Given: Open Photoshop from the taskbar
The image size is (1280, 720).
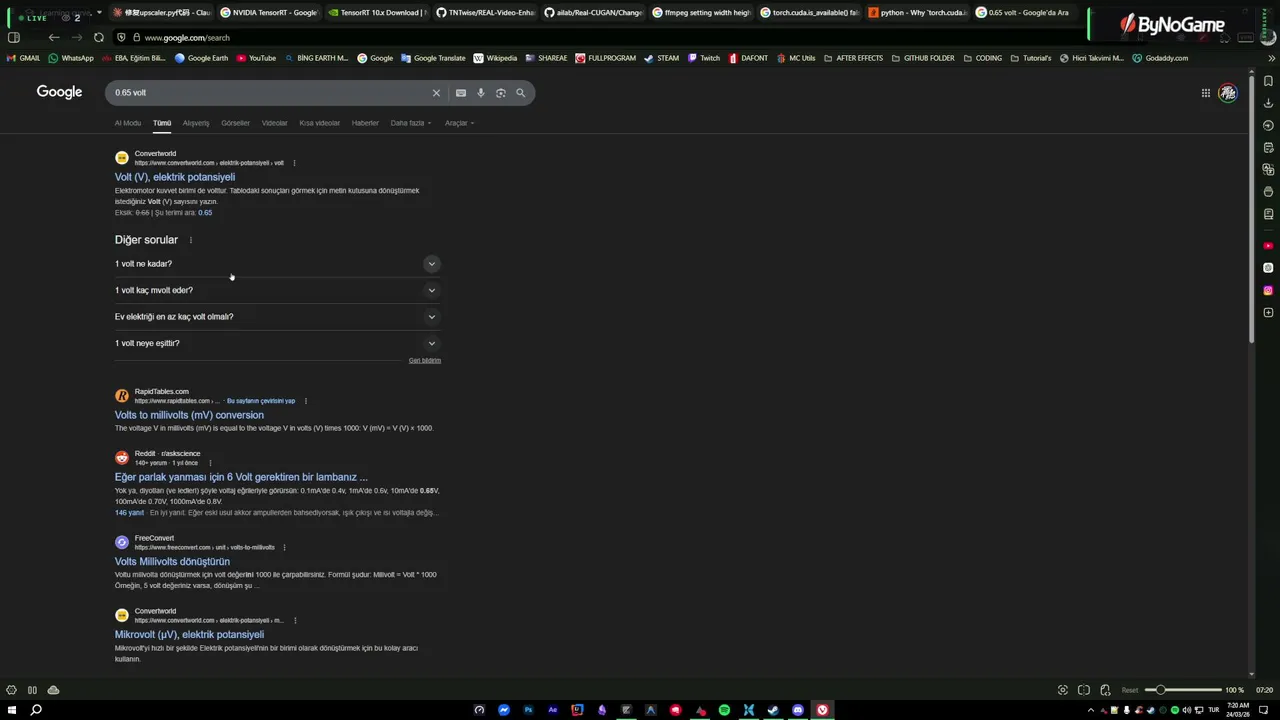Looking at the screenshot, I should pyautogui.click(x=528, y=710).
